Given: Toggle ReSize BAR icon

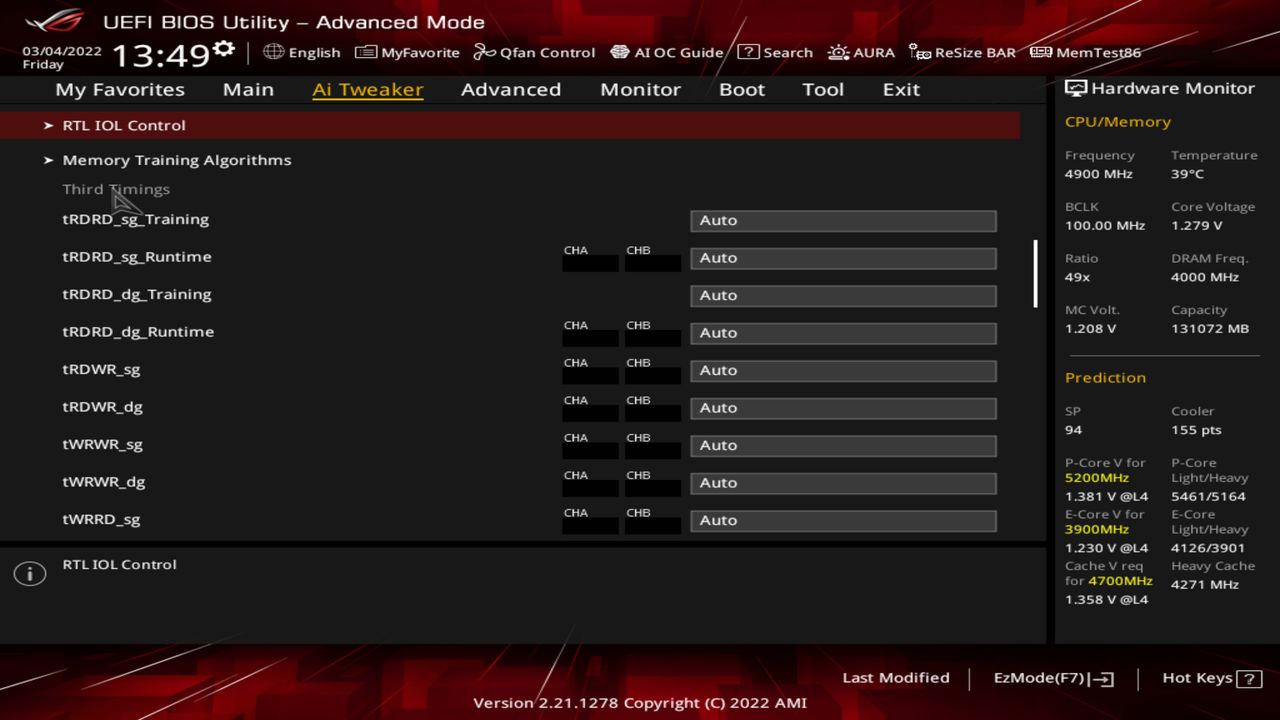Looking at the screenshot, I should pyautogui.click(x=920, y=52).
